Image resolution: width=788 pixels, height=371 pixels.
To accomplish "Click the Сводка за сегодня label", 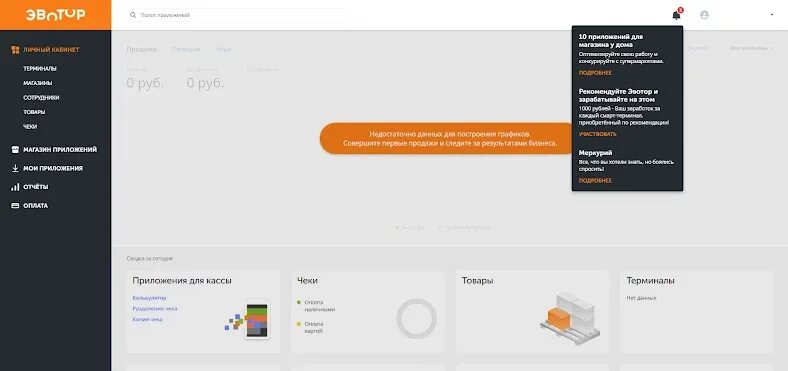I will point(150,258).
